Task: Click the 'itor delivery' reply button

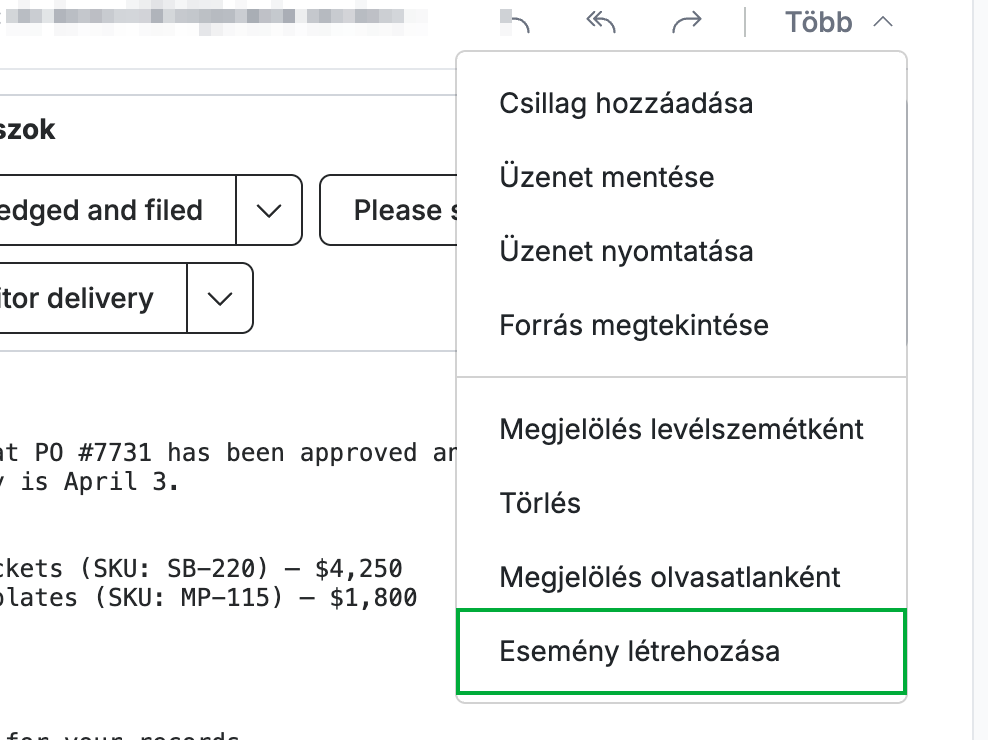Action: [x=93, y=298]
